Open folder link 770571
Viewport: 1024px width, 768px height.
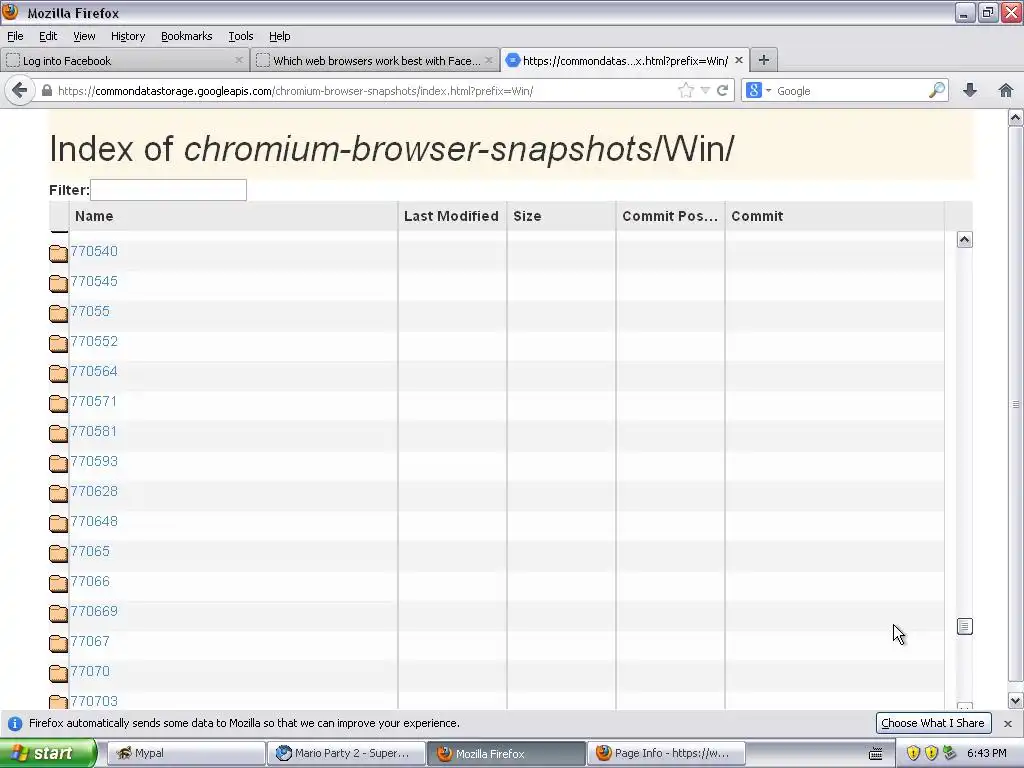coord(93,402)
